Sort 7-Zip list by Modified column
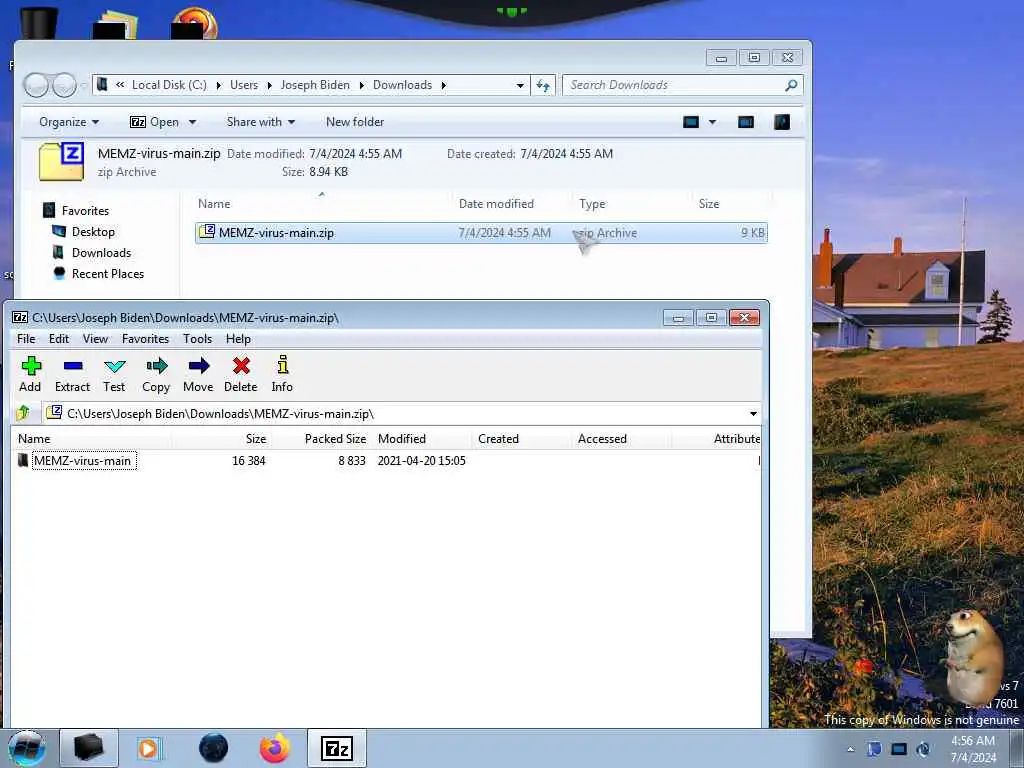The height and width of the screenshot is (768, 1024). [x=422, y=439]
